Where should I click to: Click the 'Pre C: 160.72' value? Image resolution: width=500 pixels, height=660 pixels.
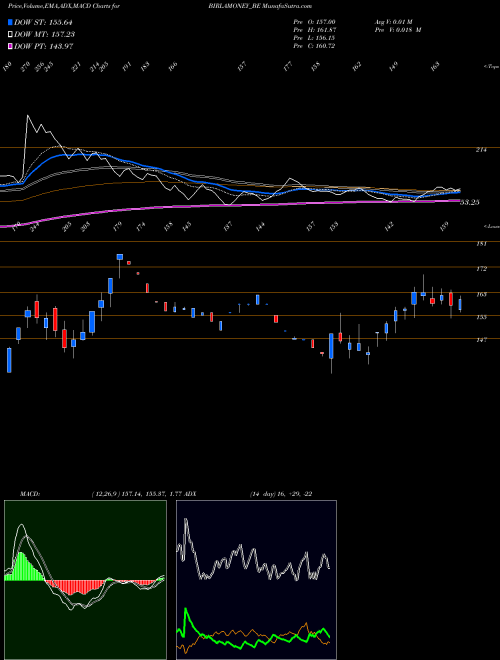coord(314,46)
